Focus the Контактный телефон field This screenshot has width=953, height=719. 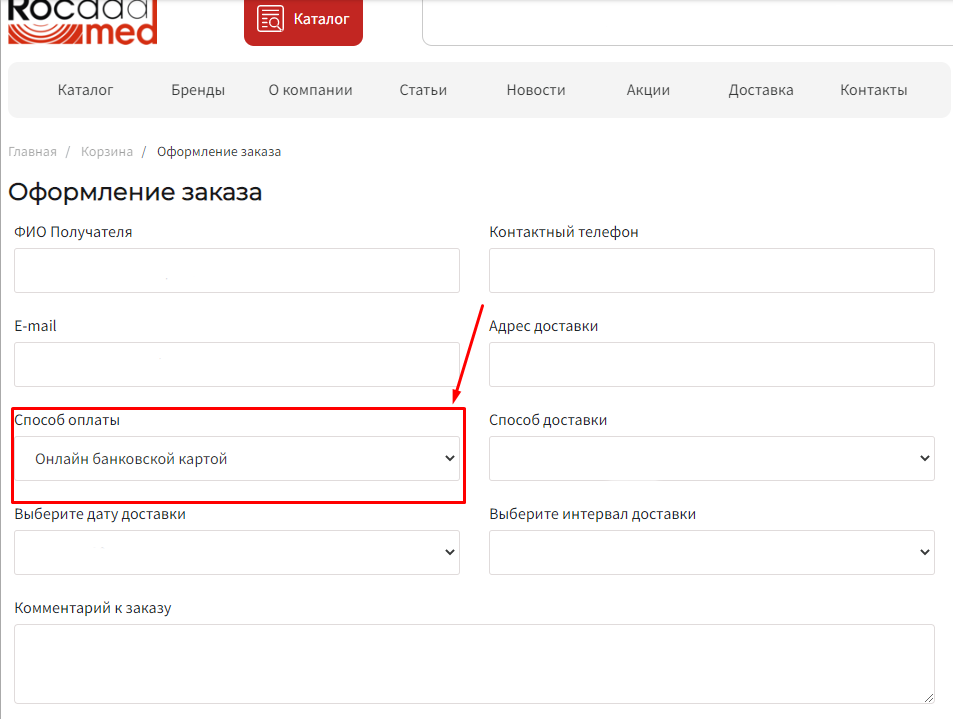point(711,271)
